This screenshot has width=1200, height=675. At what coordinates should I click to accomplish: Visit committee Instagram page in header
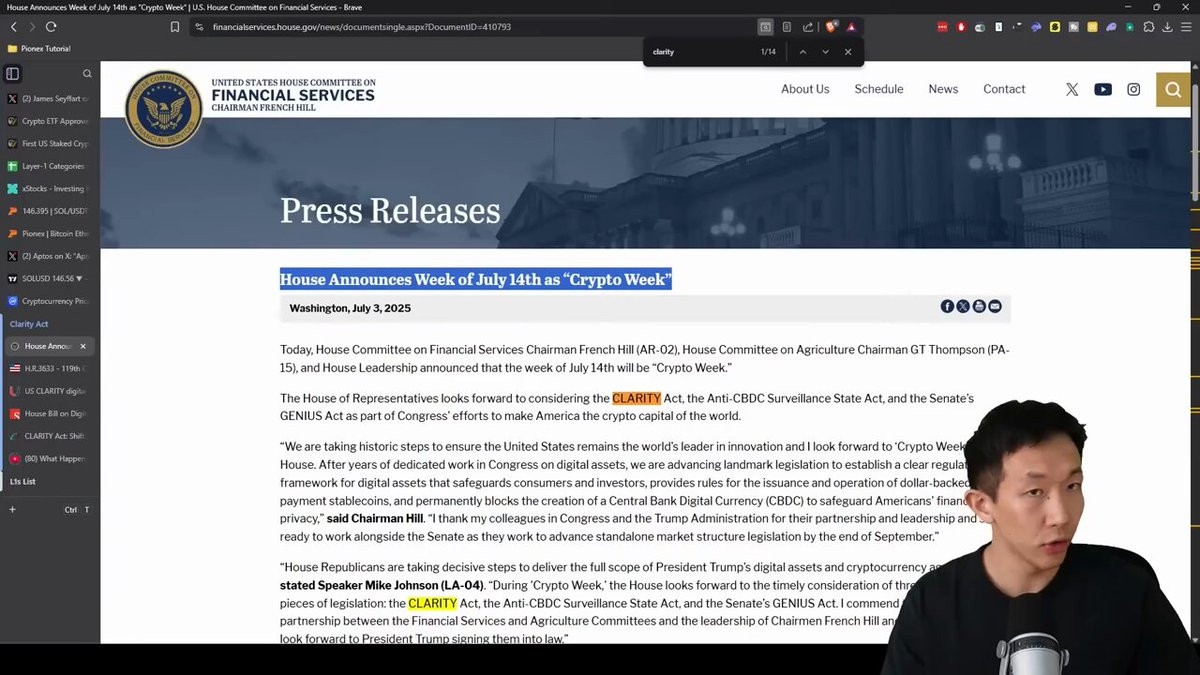pyautogui.click(x=1134, y=89)
